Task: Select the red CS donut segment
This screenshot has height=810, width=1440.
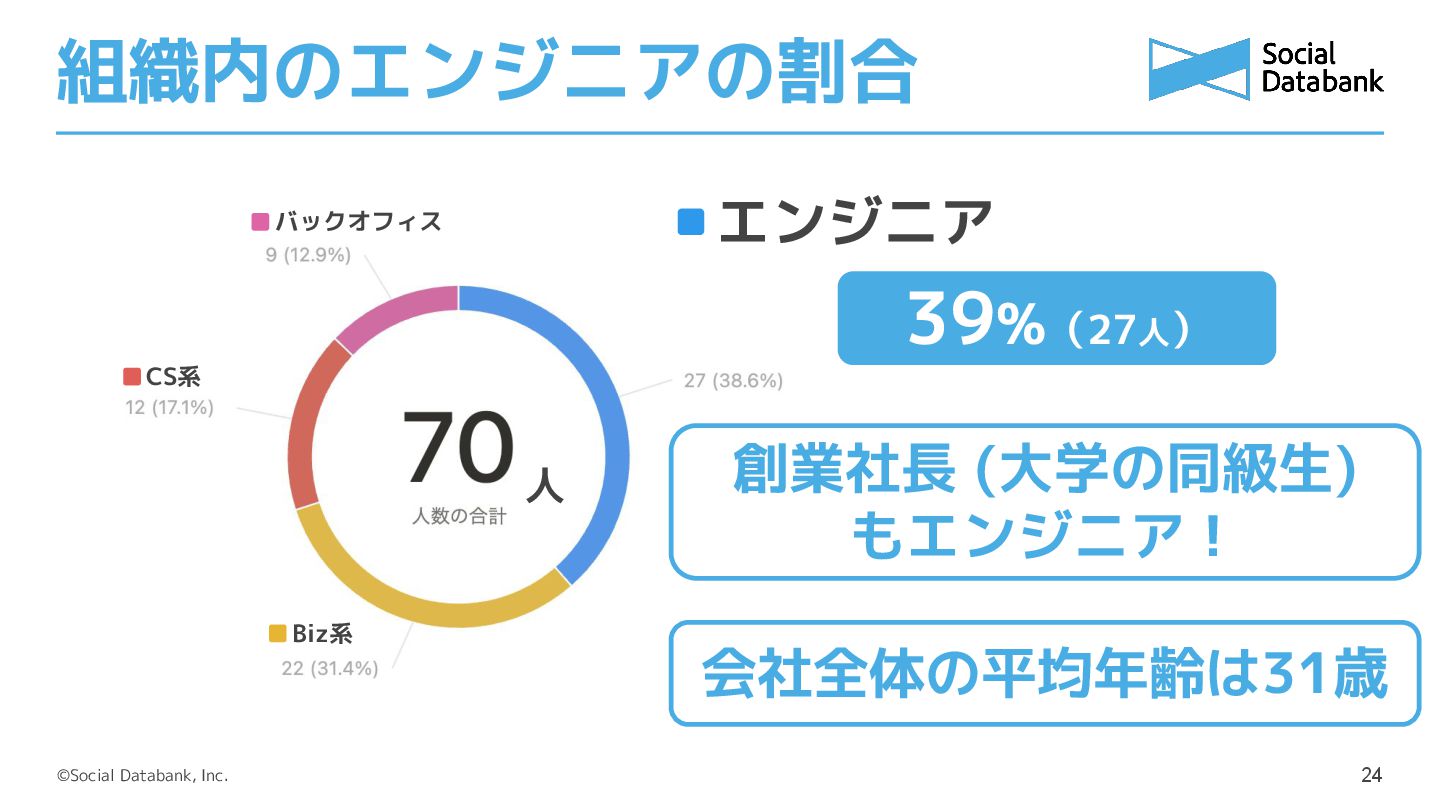Action: click(x=308, y=420)
